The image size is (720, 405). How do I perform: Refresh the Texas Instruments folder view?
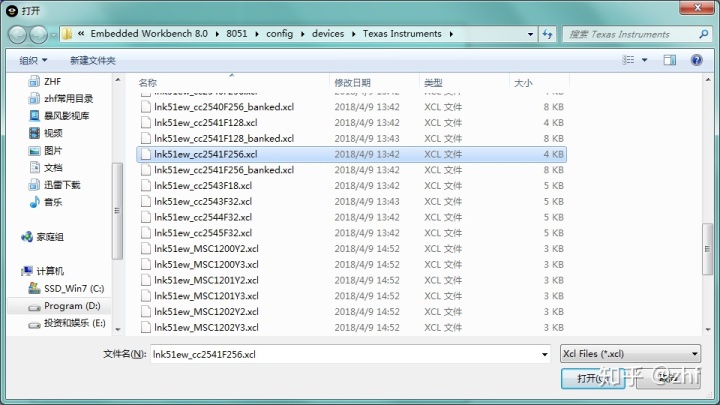(x=547, y=34)
